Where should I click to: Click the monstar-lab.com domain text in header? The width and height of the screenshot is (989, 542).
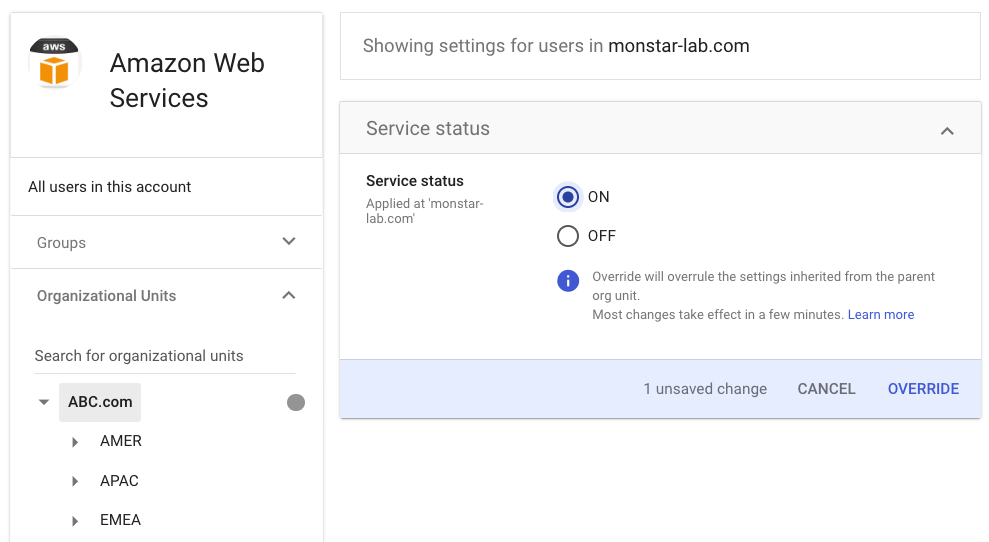click(679, 45)
